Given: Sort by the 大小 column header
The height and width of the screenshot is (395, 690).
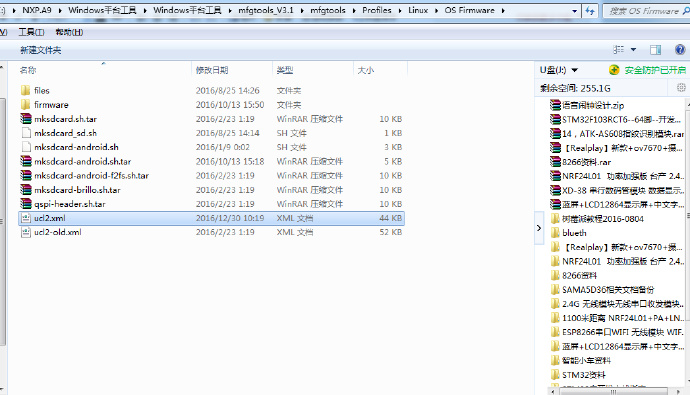Looking at the screenshot, I should [380, 70].
